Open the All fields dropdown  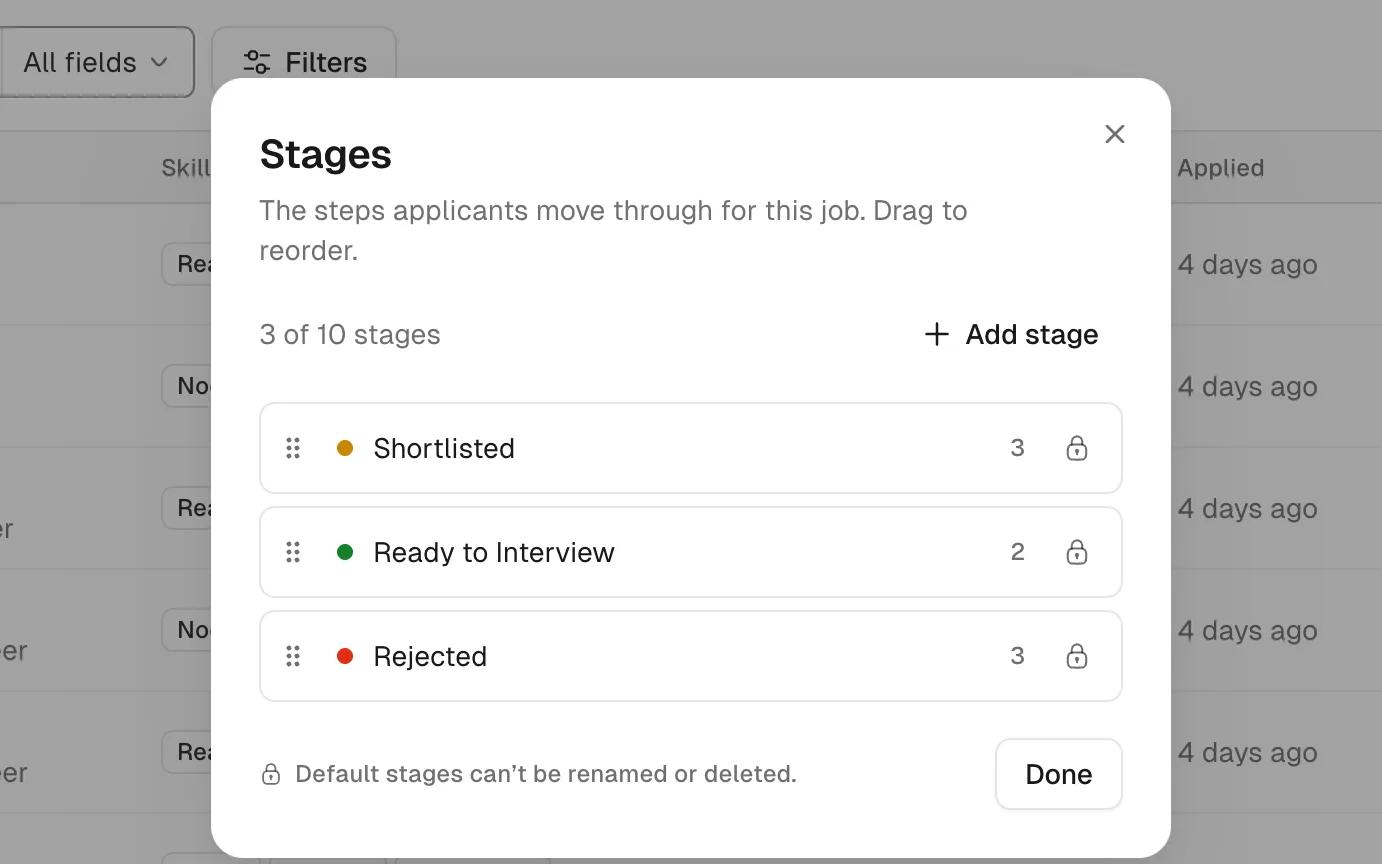tap(96, 62)
